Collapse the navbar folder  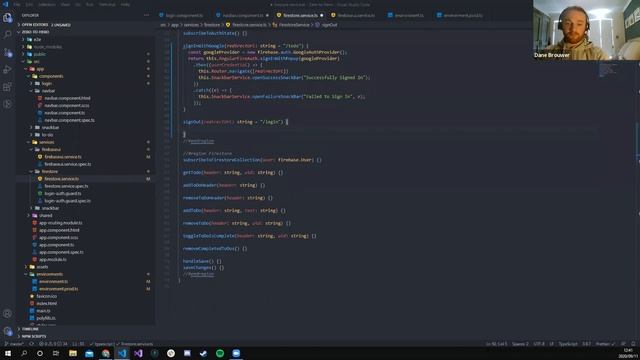[48, 91]
